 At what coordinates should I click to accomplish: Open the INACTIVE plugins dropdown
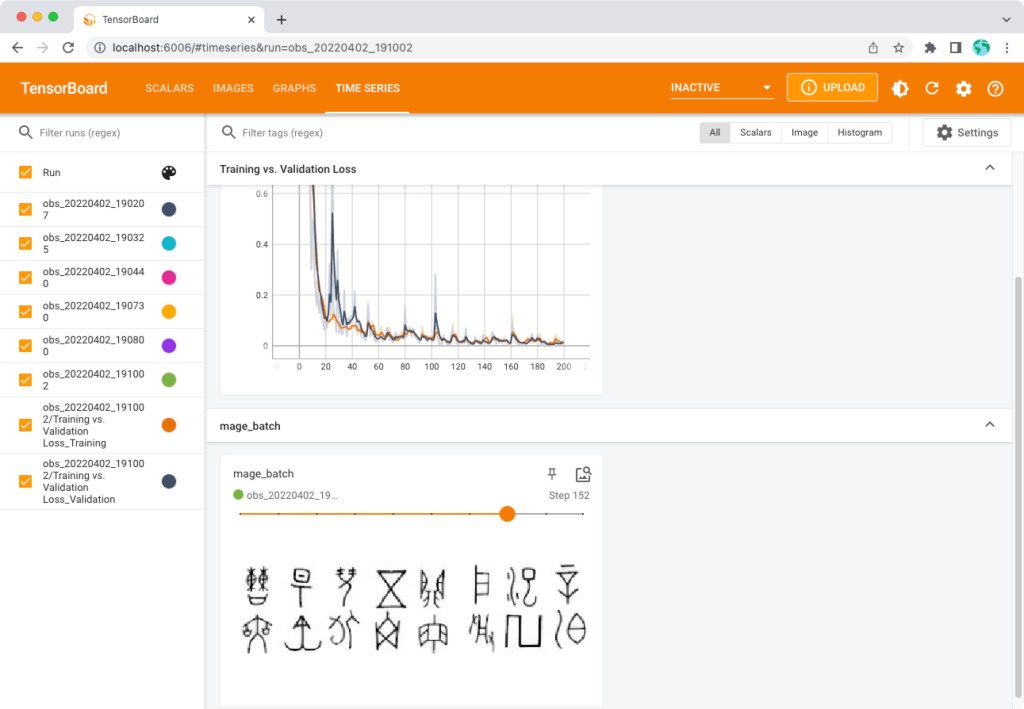click(x=722, y=88)
